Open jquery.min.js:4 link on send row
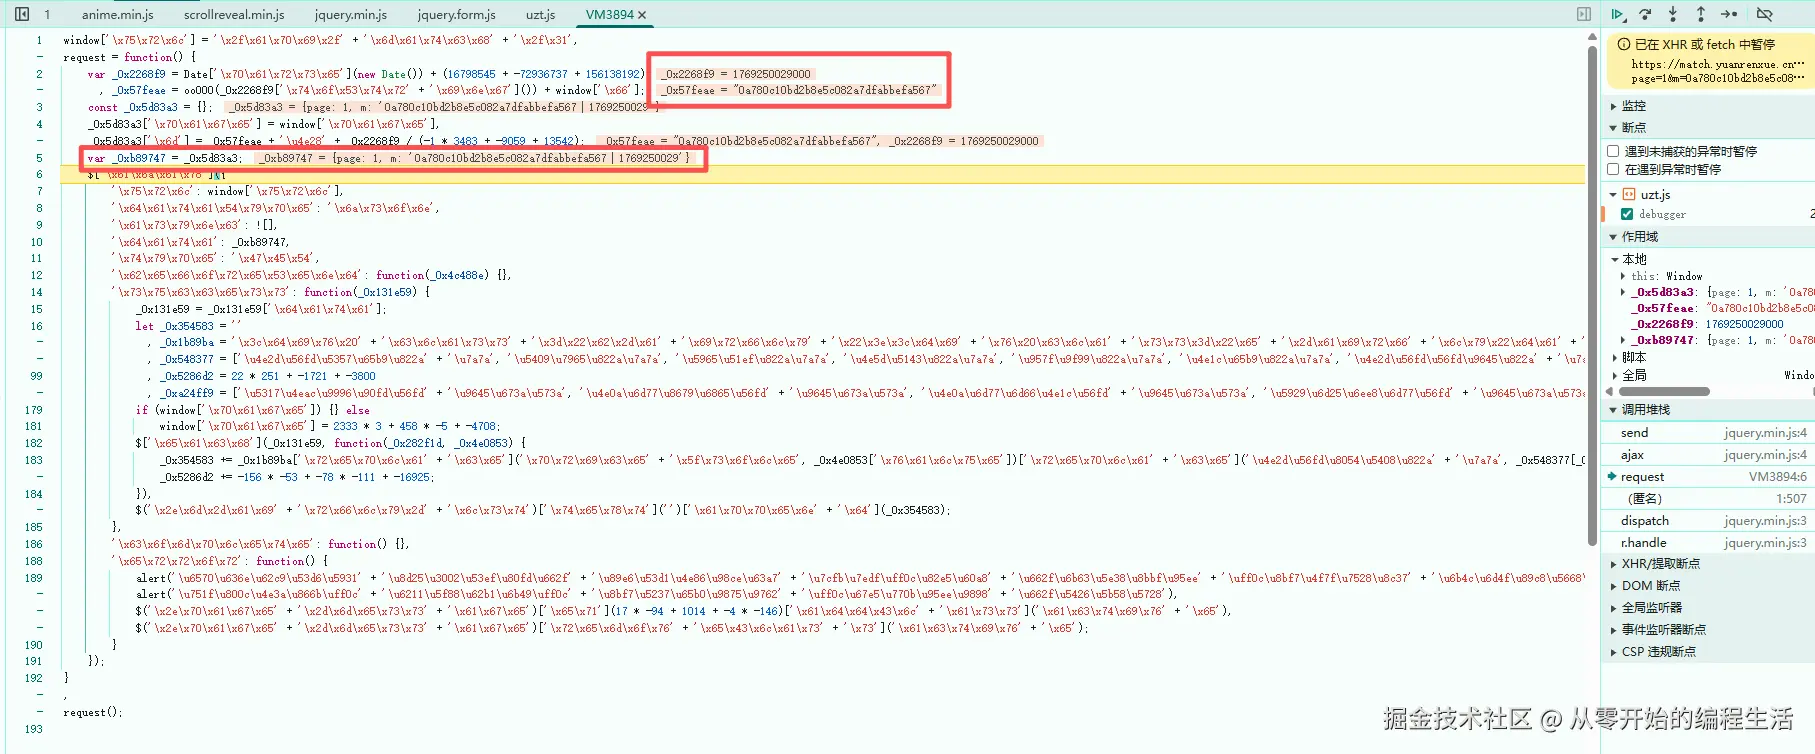The height and width of the screenshot is (754, 1815). pos(1765,433)
